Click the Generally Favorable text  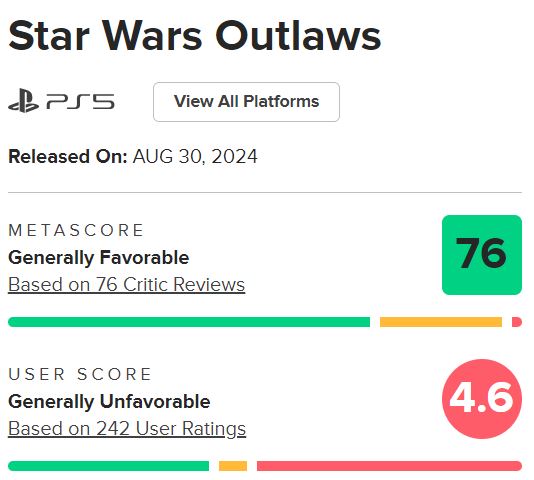98,258
